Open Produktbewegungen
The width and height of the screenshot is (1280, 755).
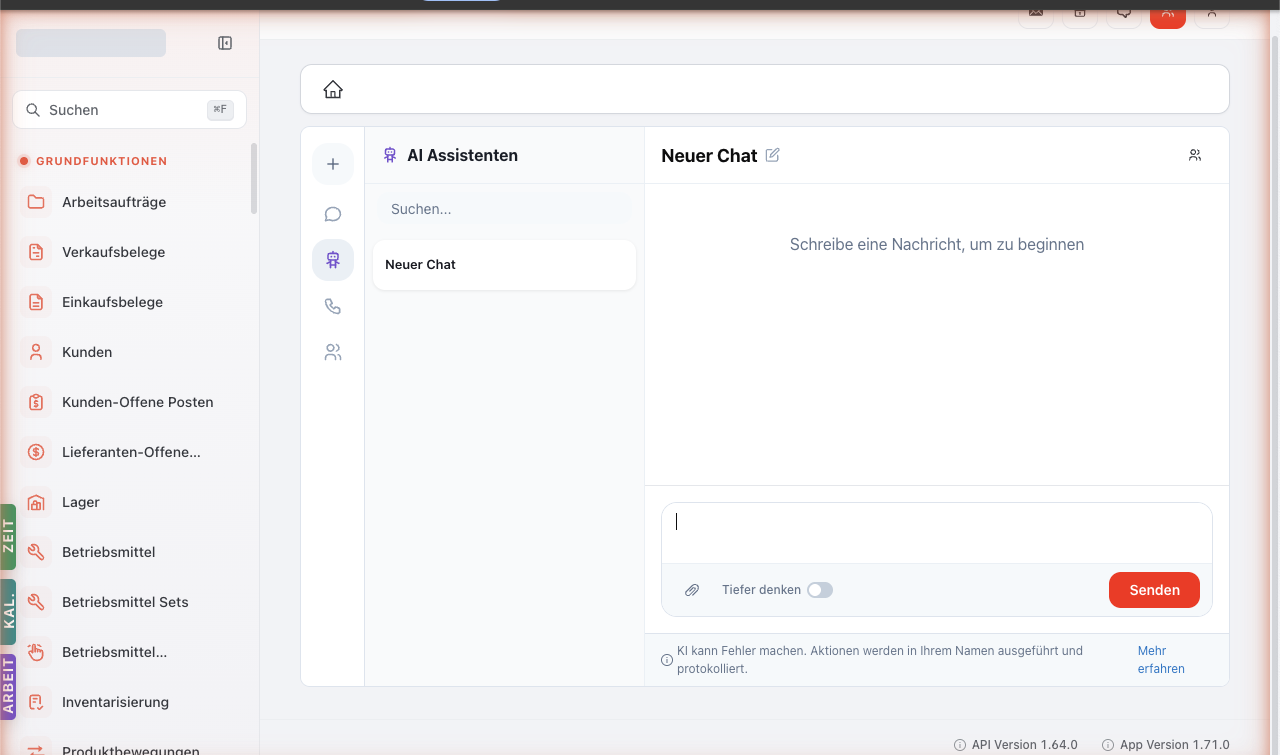tap(130, 750)
